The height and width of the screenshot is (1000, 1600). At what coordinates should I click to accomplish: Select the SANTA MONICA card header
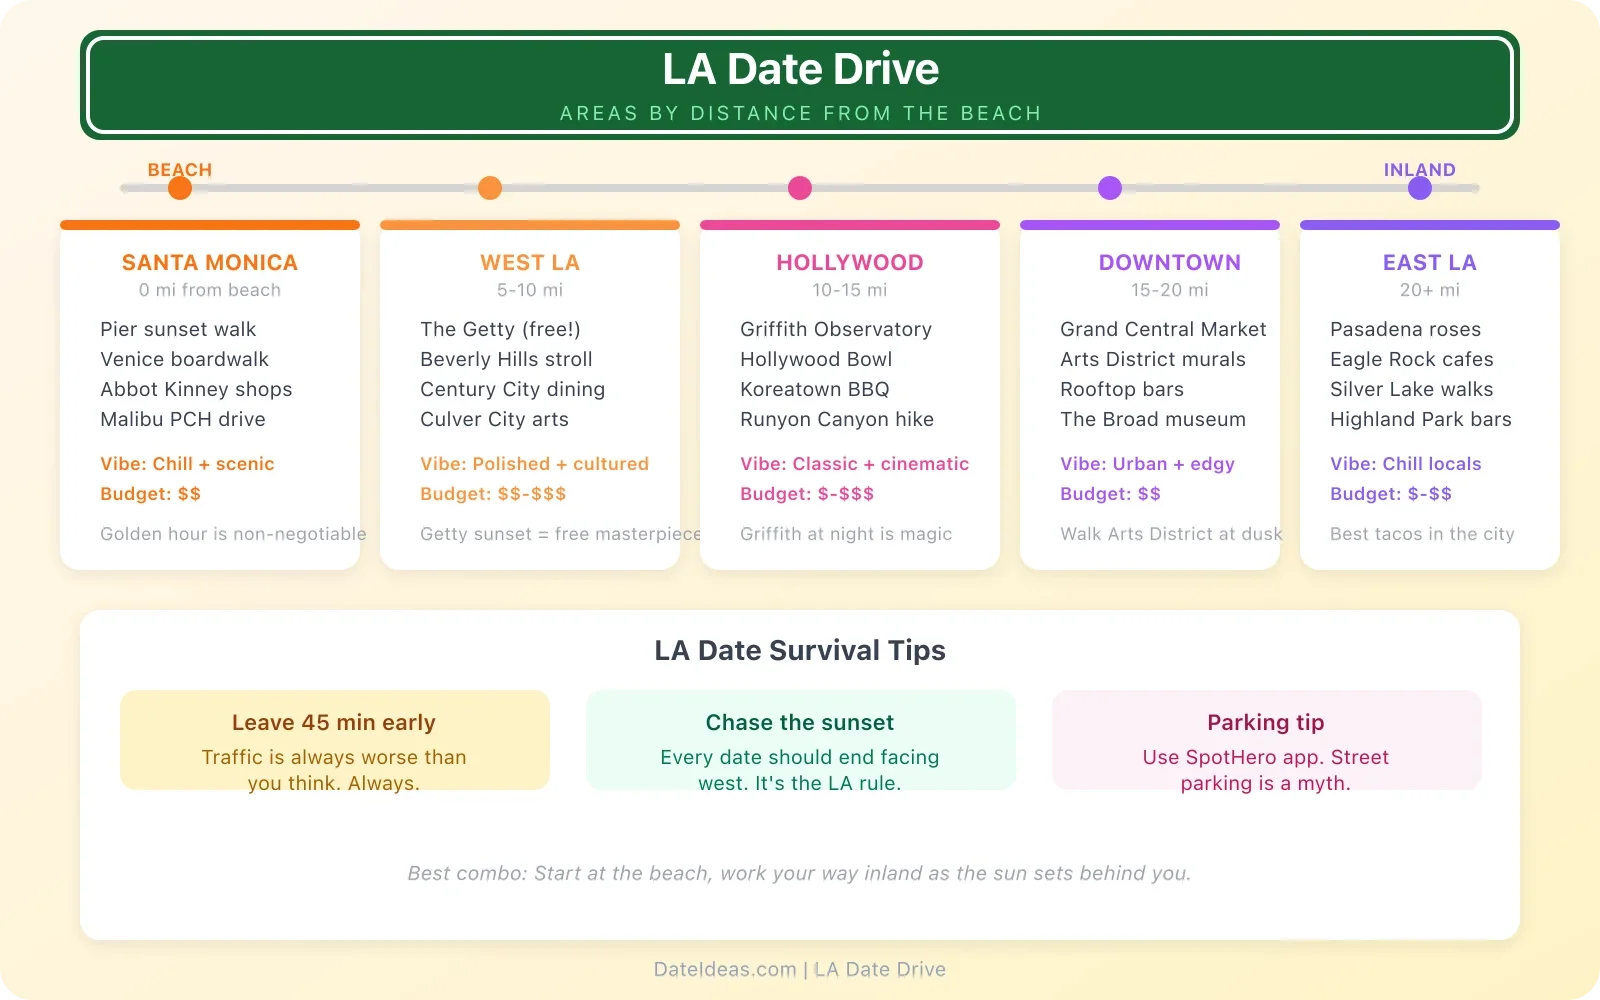[209, 262]
